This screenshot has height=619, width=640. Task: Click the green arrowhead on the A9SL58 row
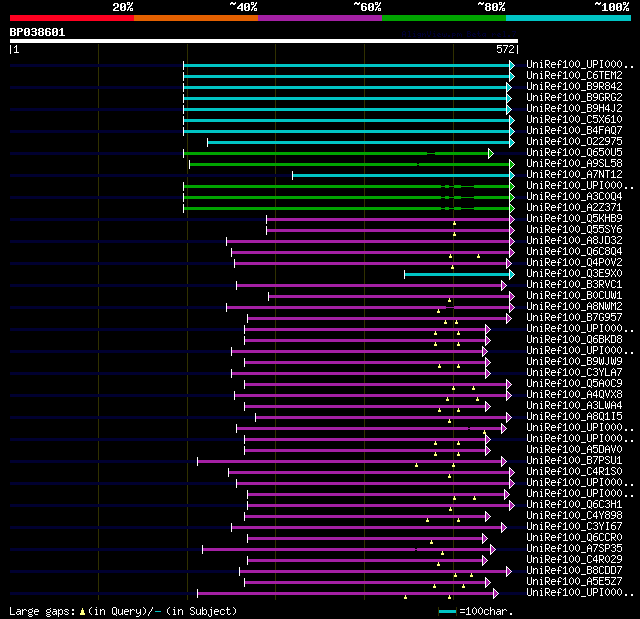click(x=512, y=164)
